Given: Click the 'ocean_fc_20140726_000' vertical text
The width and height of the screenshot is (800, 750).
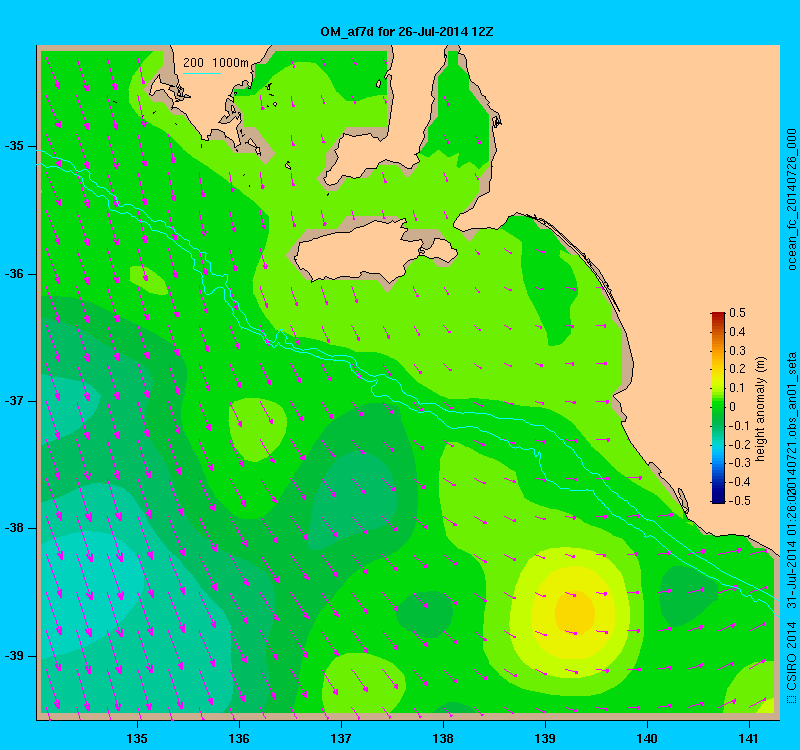Looking at the screenshot, I should (x=791, y=199).
